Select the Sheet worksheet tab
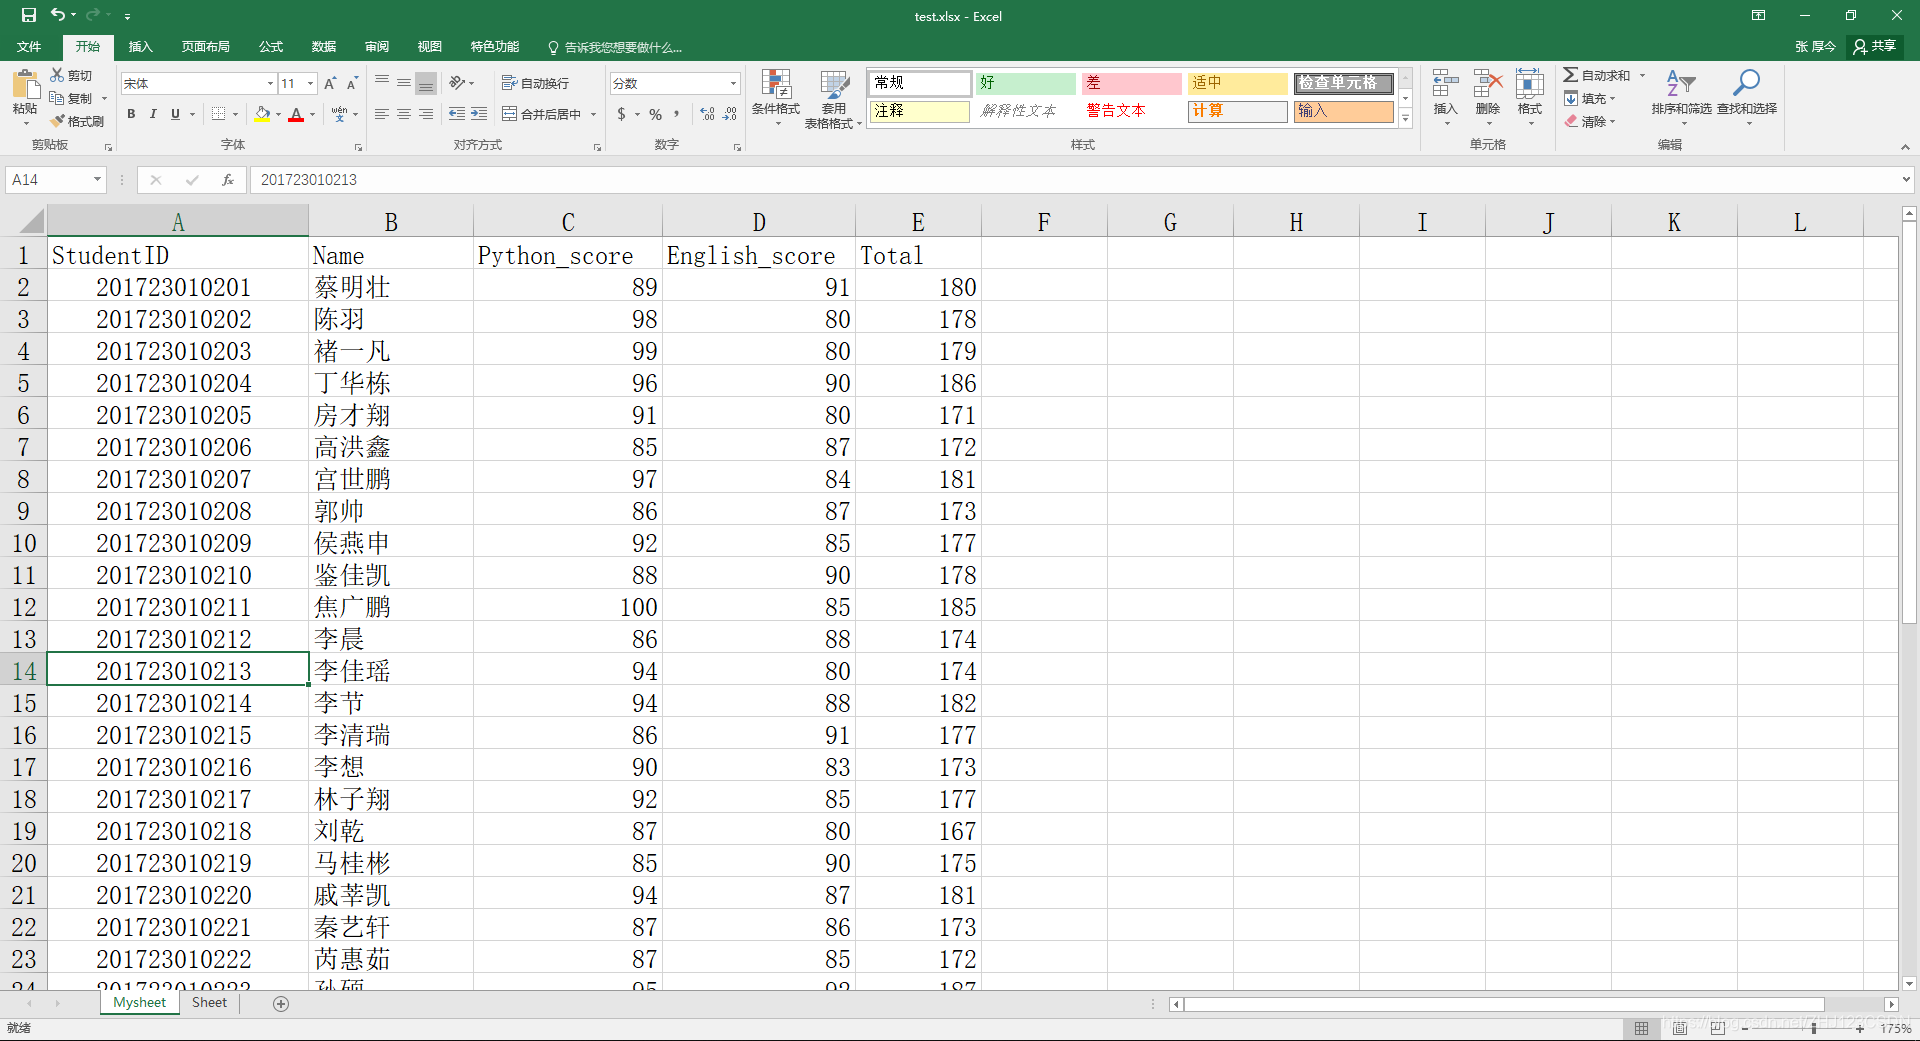Screen dimensions: 1920x1041 coord(209,1003)
